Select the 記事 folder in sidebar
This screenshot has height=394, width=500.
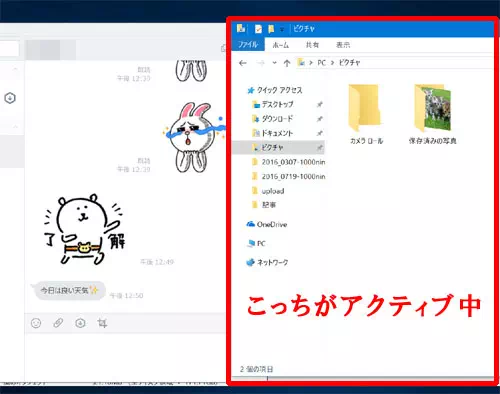[264, 205]
